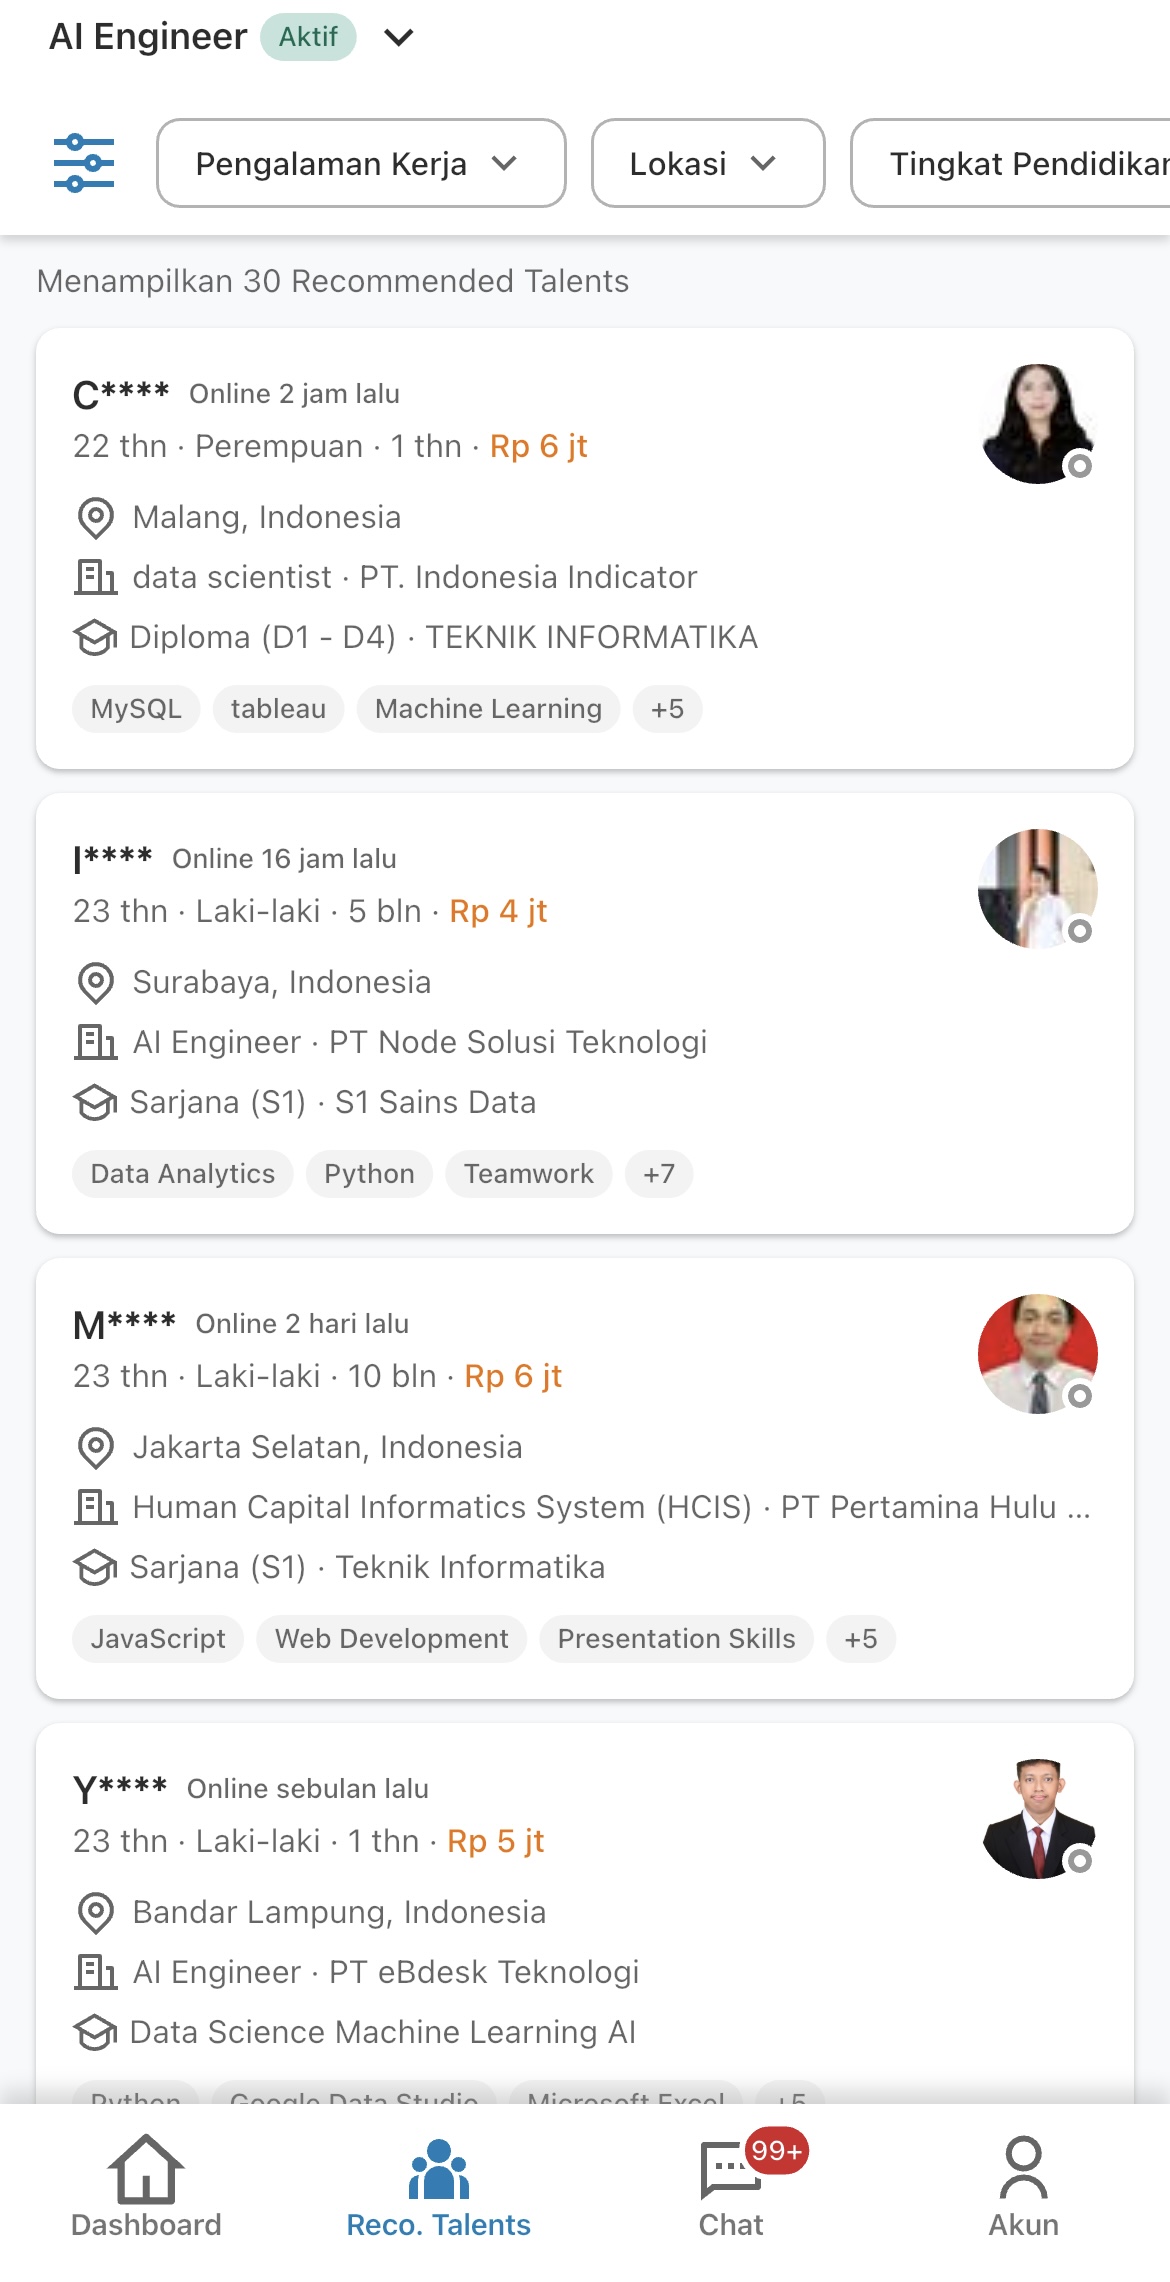
Task: Open the Tingkat Pendidikan filter dropdown
Action: (x=1030, y=163)
